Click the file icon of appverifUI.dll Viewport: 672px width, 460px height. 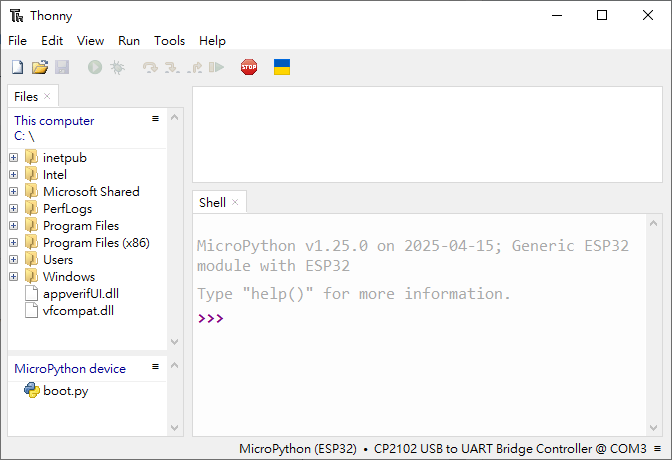point(32,293)
